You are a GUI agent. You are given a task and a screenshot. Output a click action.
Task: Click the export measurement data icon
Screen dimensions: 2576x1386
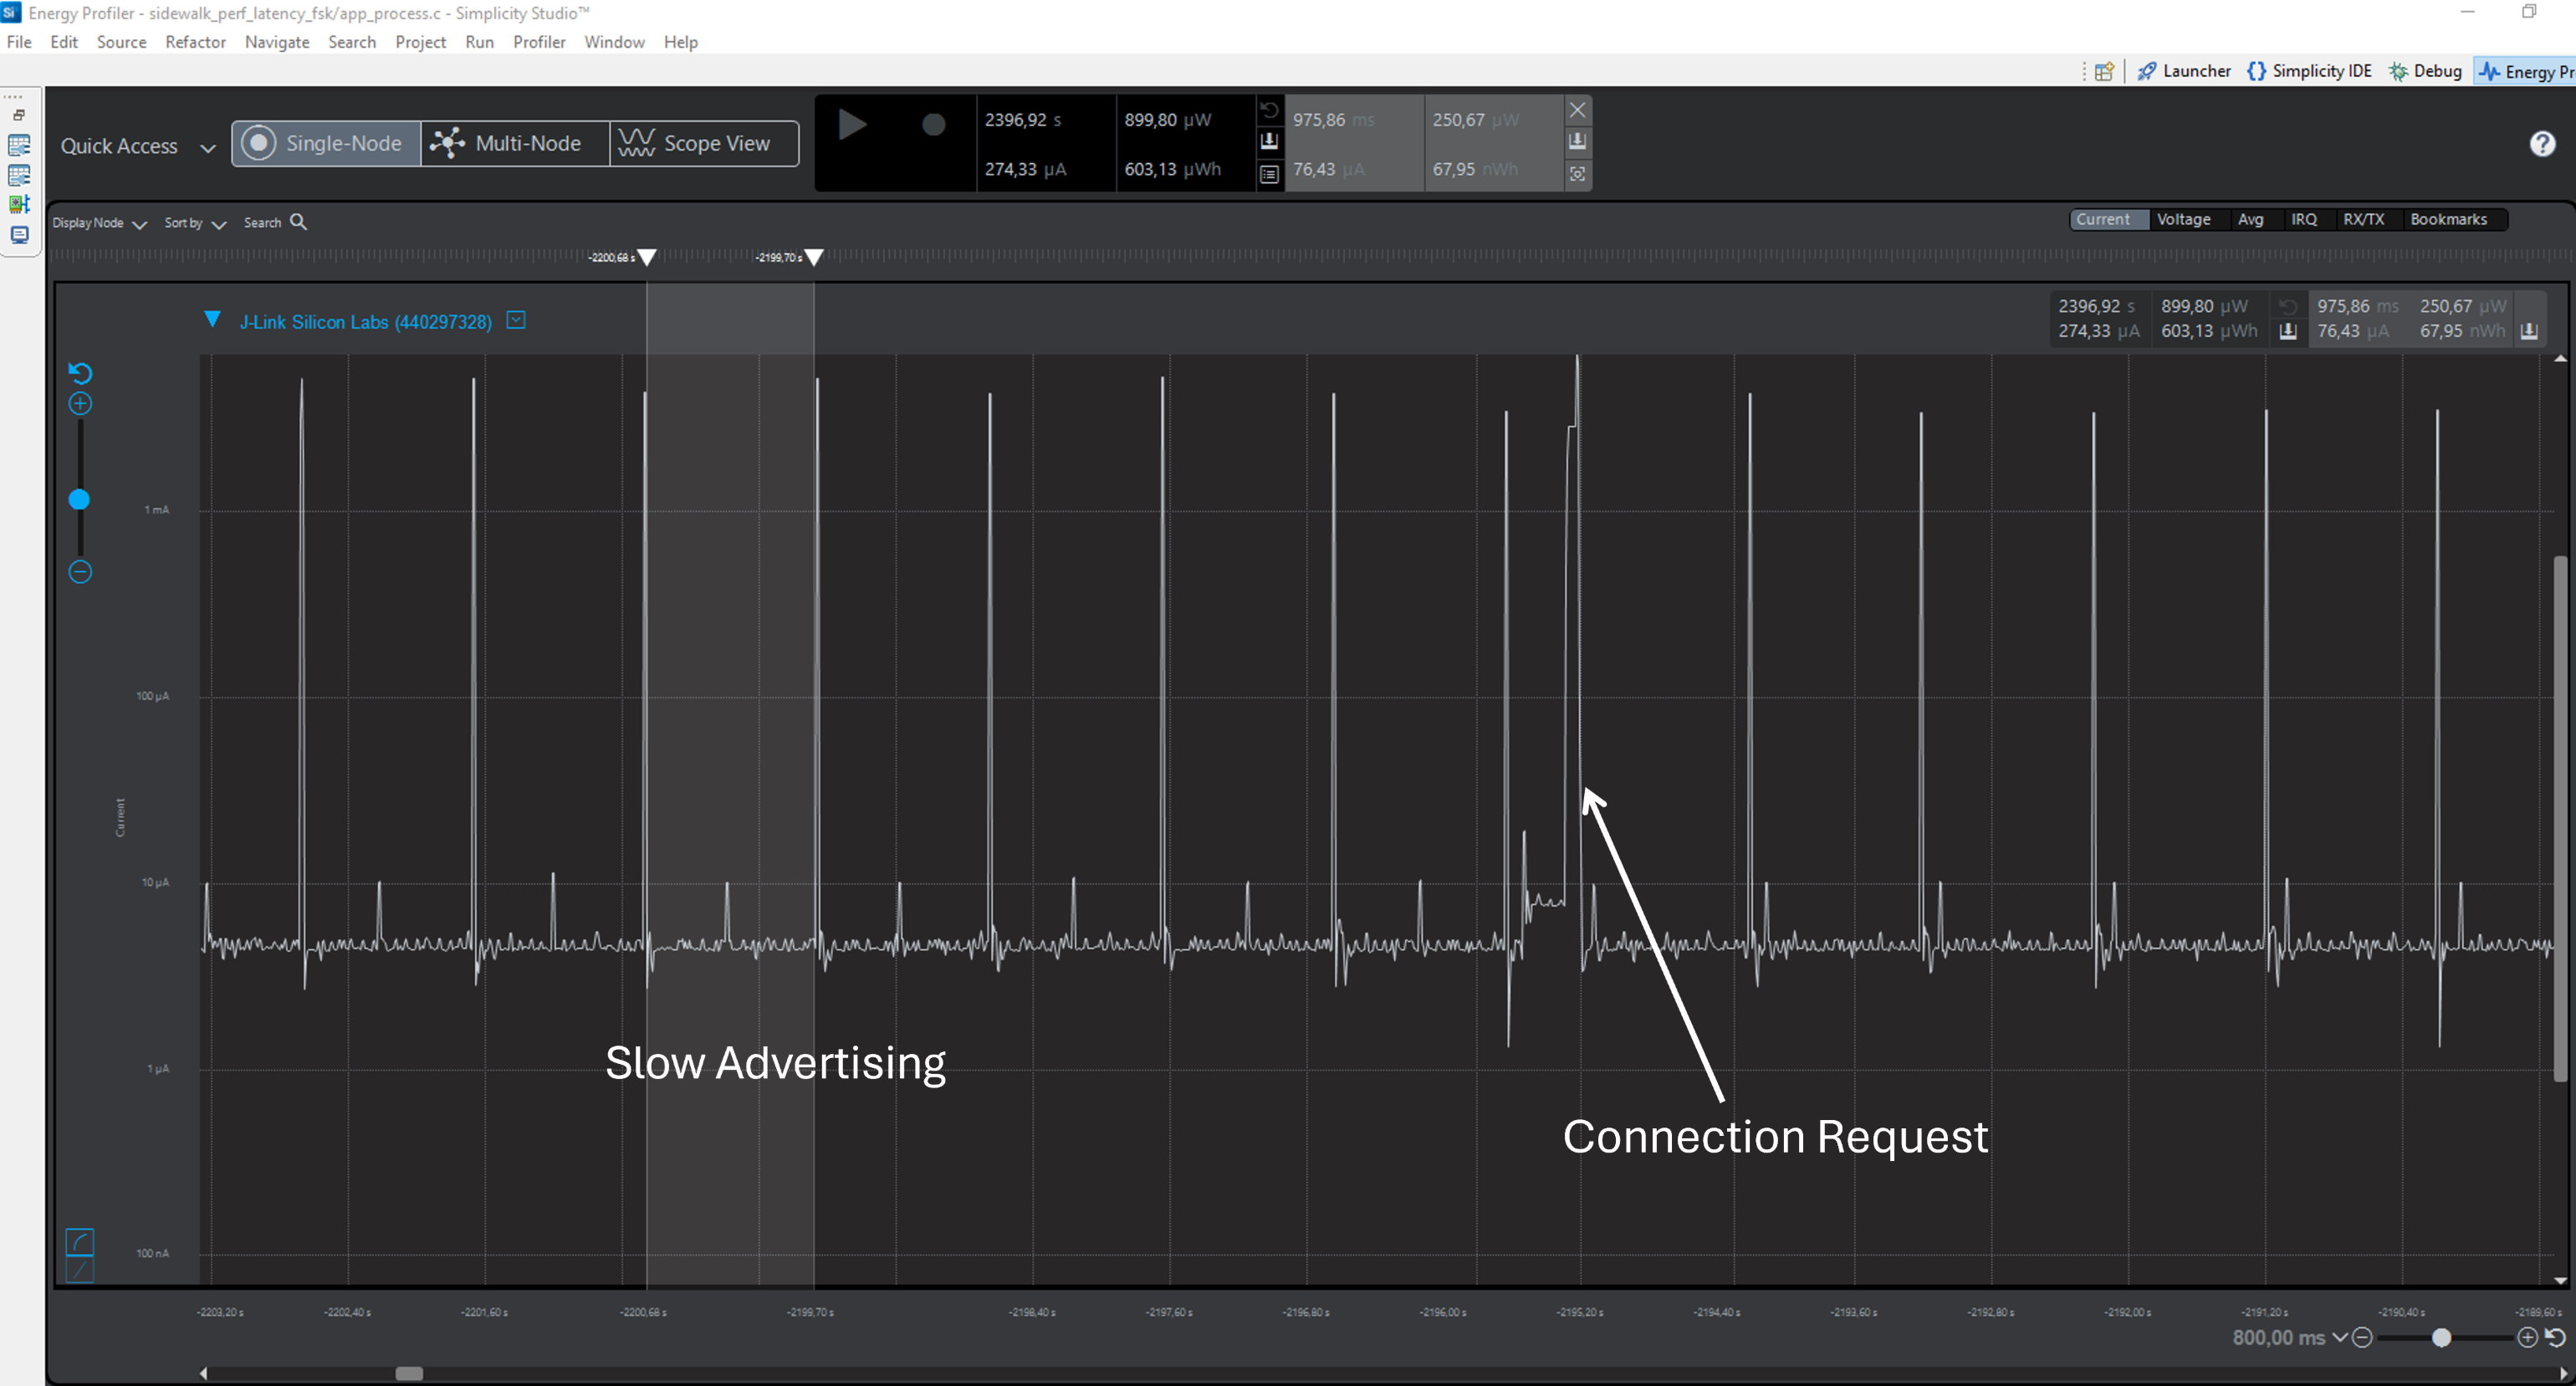pyautogui.click(x=1269, y=142)
